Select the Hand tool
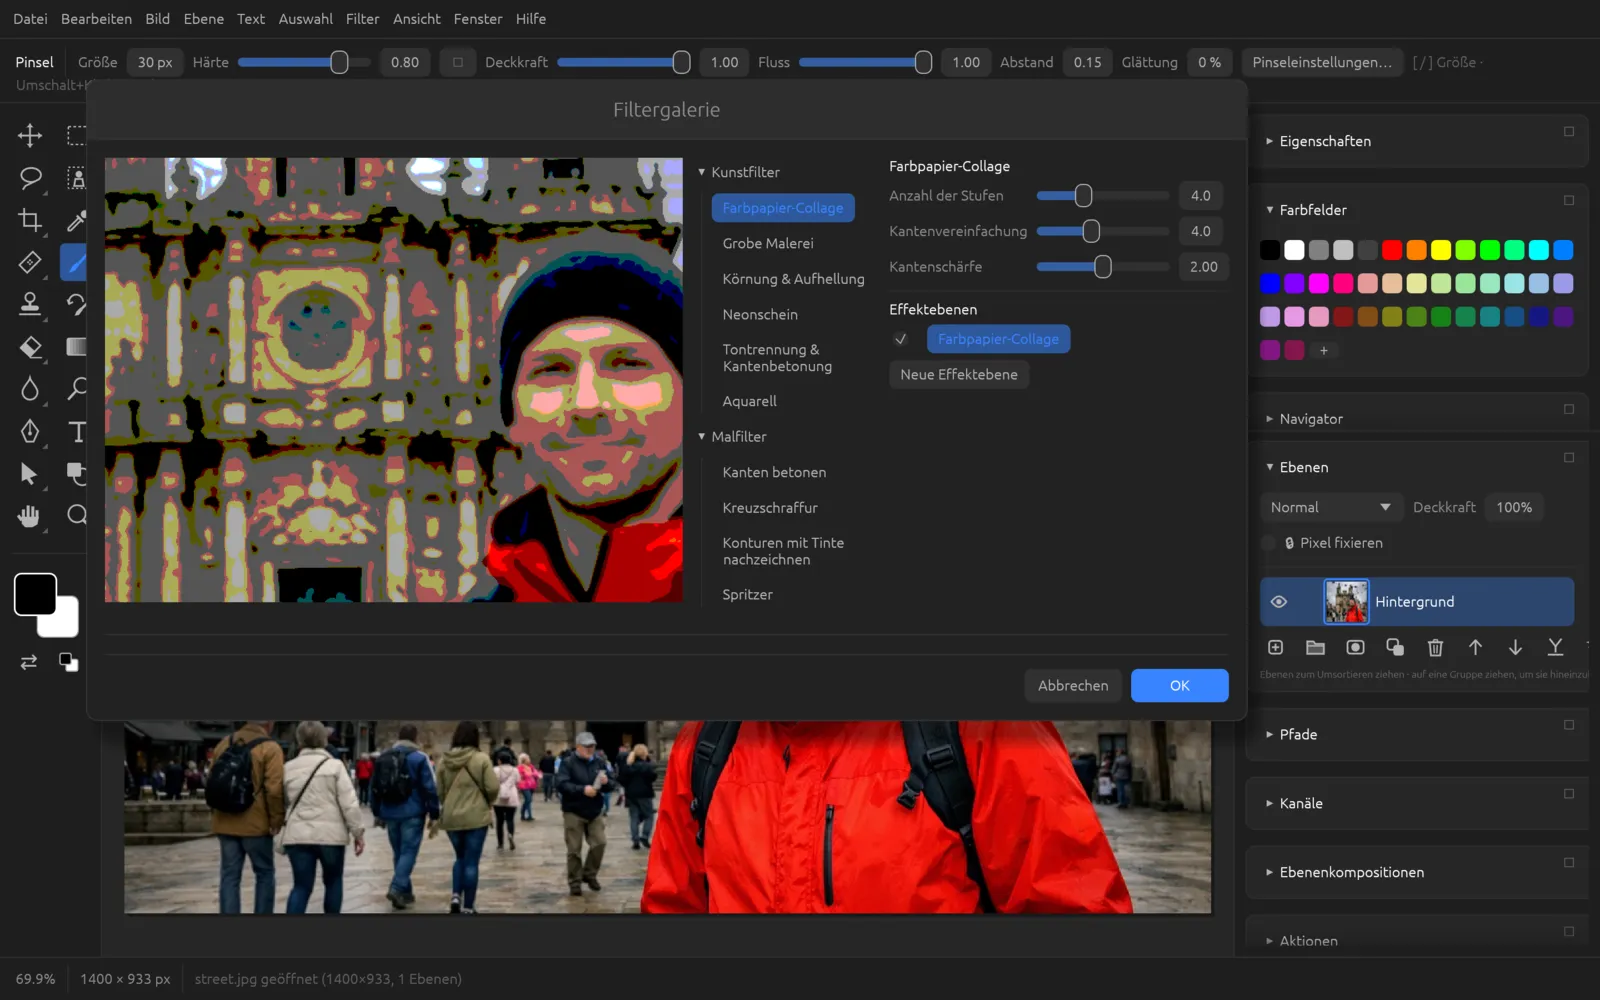The height and width of the screenshot is (1000, 1600). point(30,516)
